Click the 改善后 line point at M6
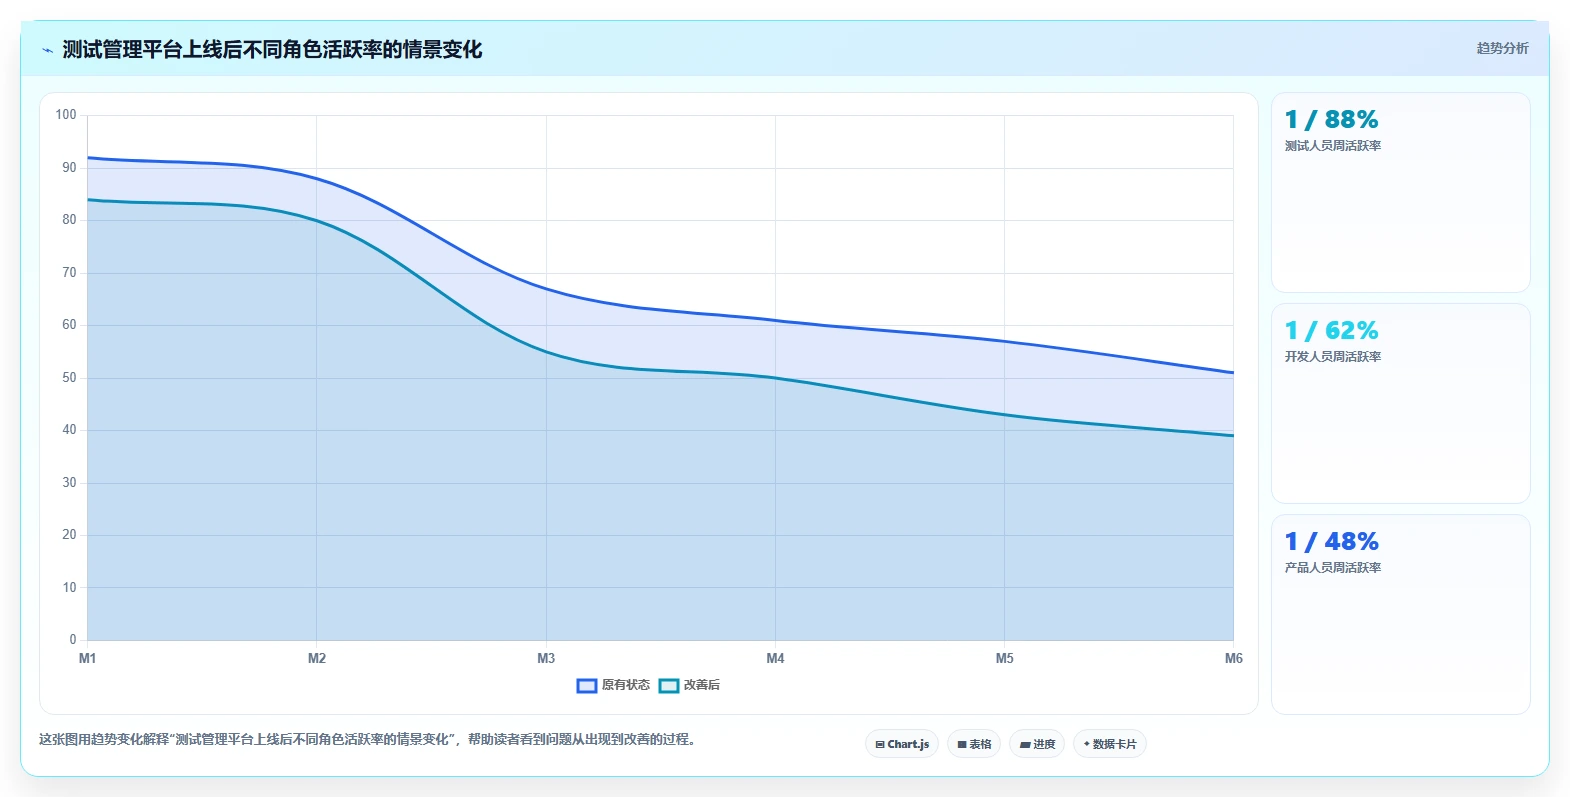1570x797 pixels. click(1233, 435)
